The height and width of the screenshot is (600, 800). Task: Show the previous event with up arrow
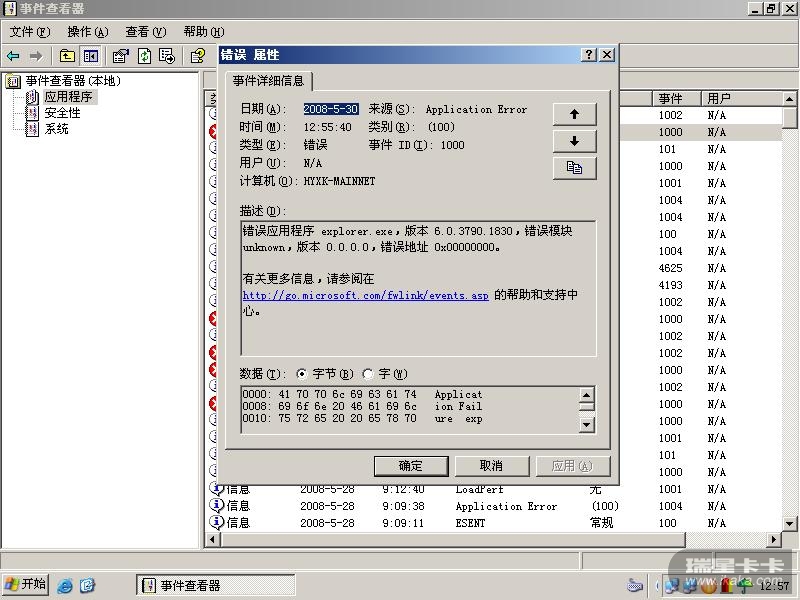(x=574, y=114)
